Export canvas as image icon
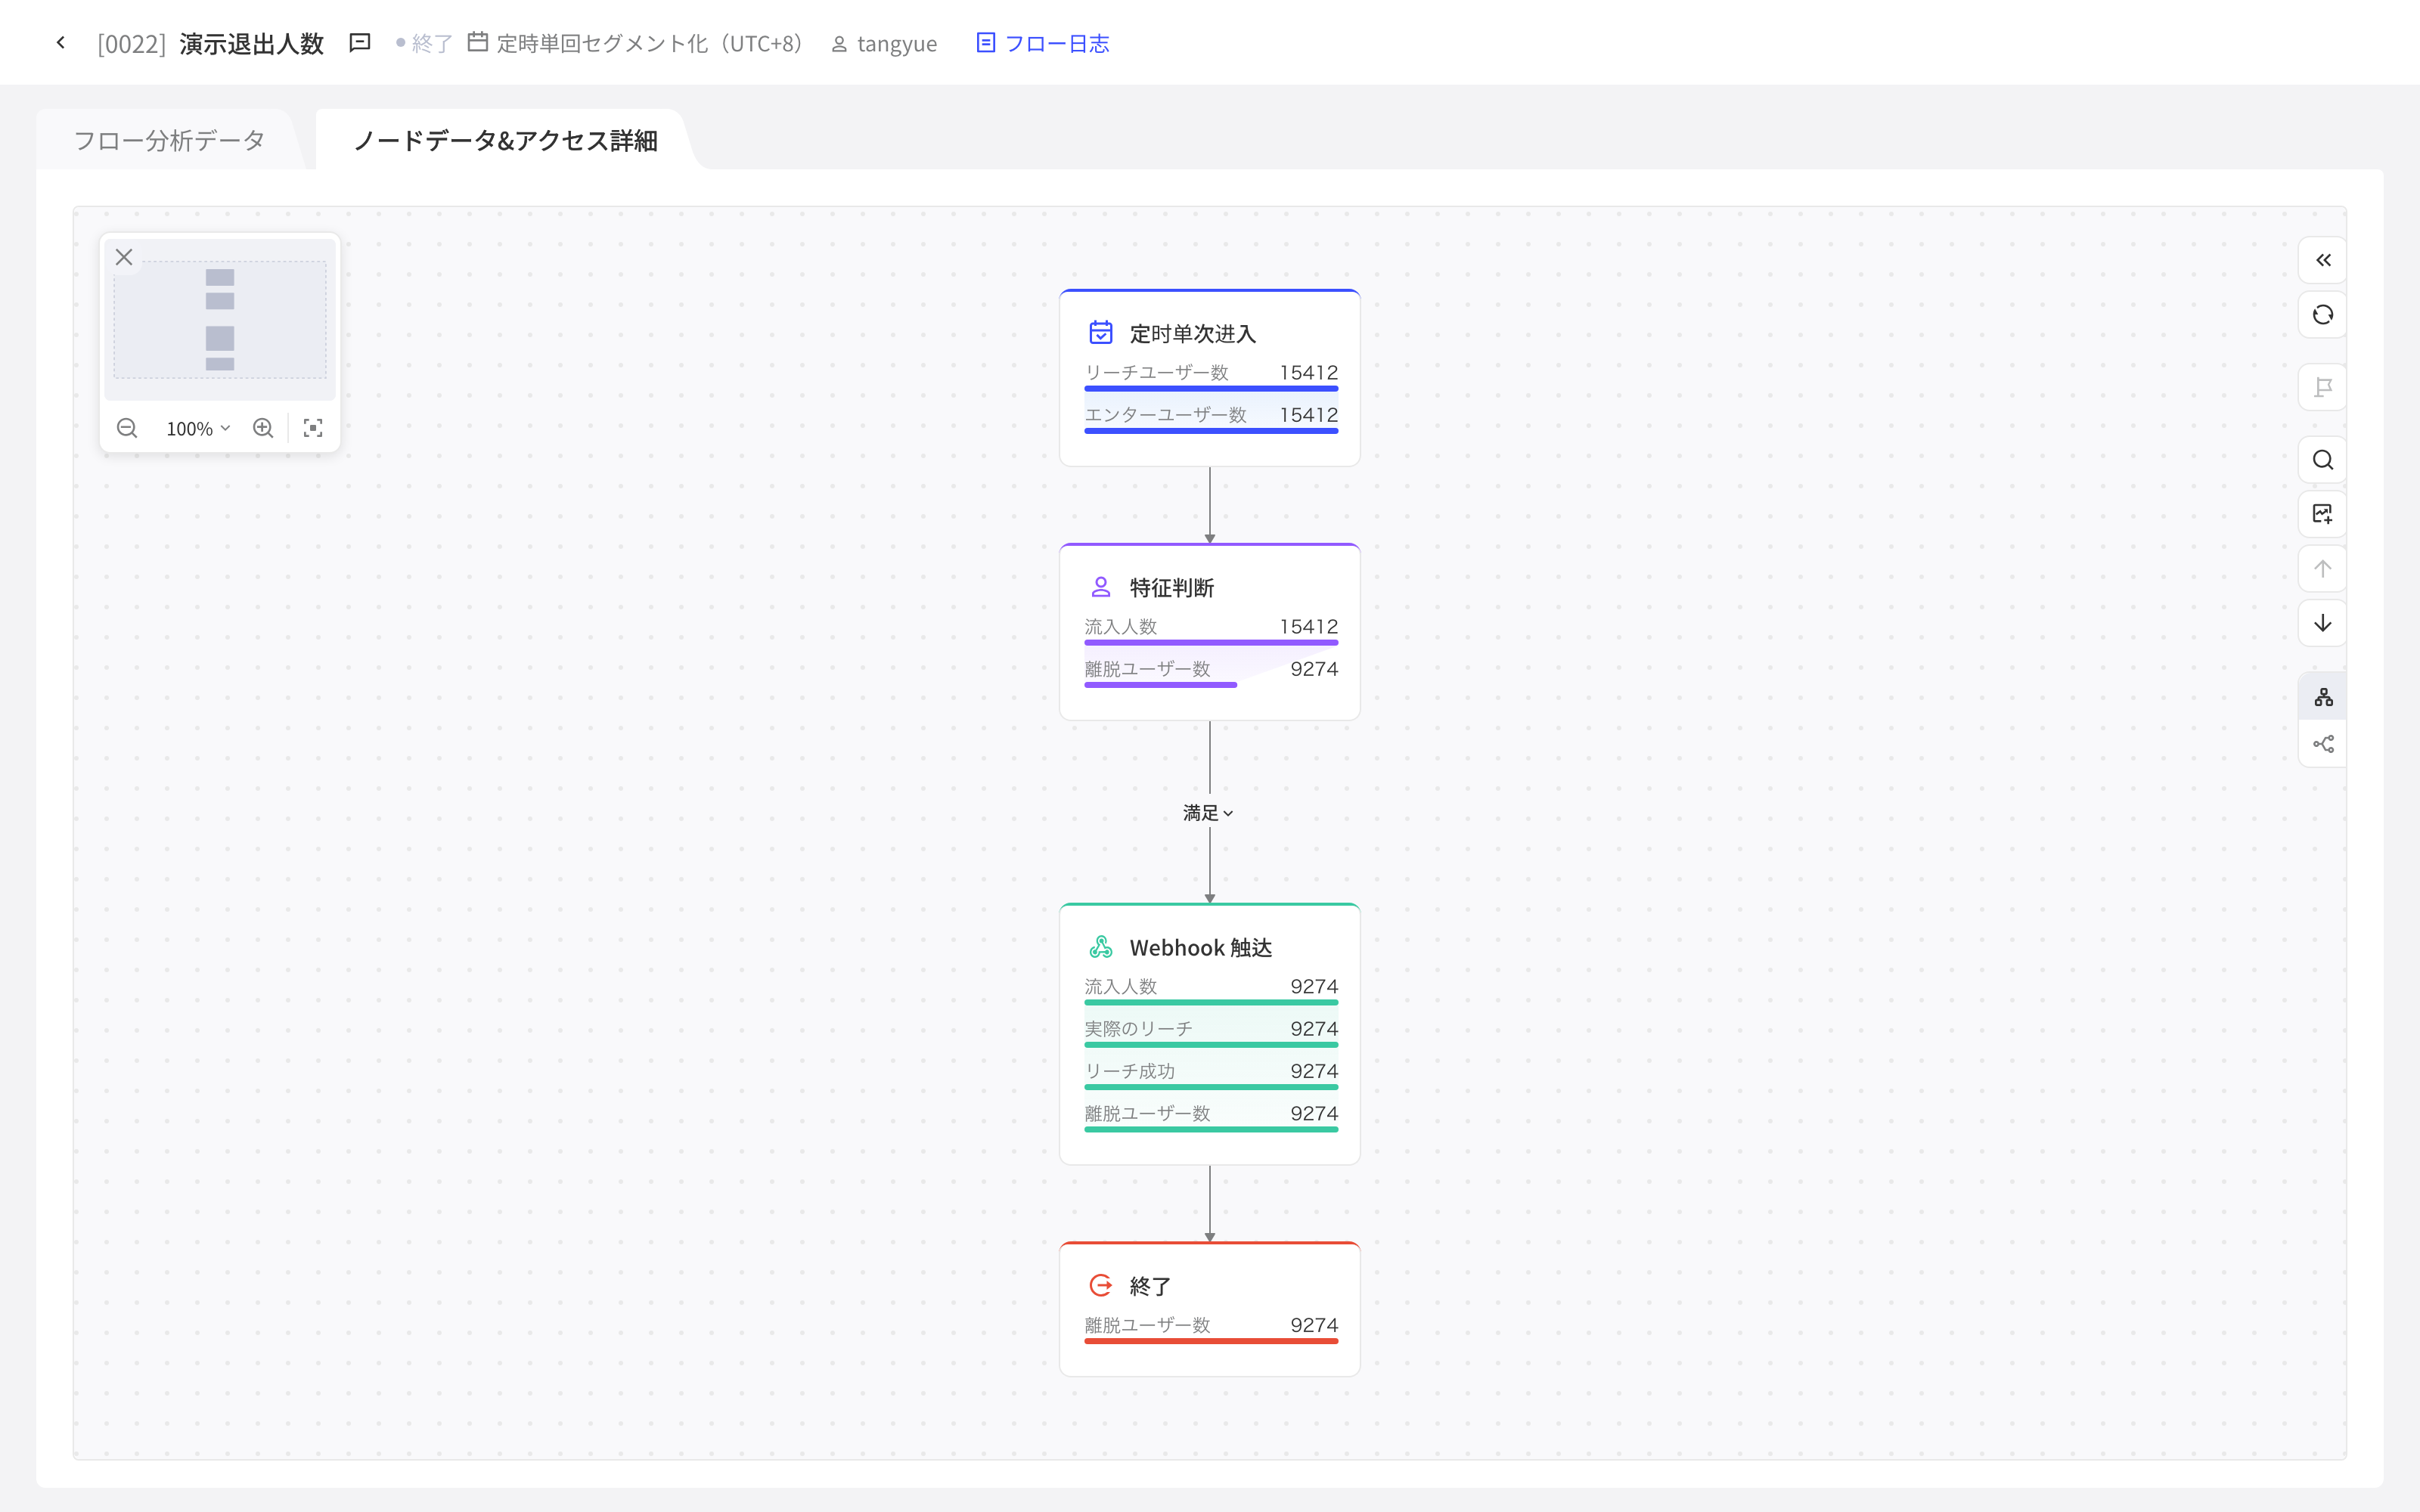 pyautogui.click(x=2322, y=514)
